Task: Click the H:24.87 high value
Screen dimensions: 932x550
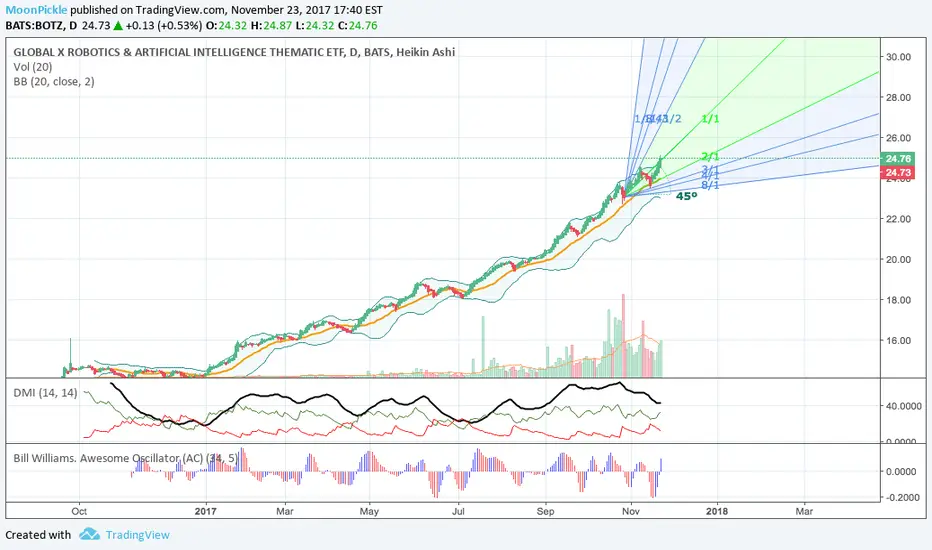Action: (x=271, y=26)
